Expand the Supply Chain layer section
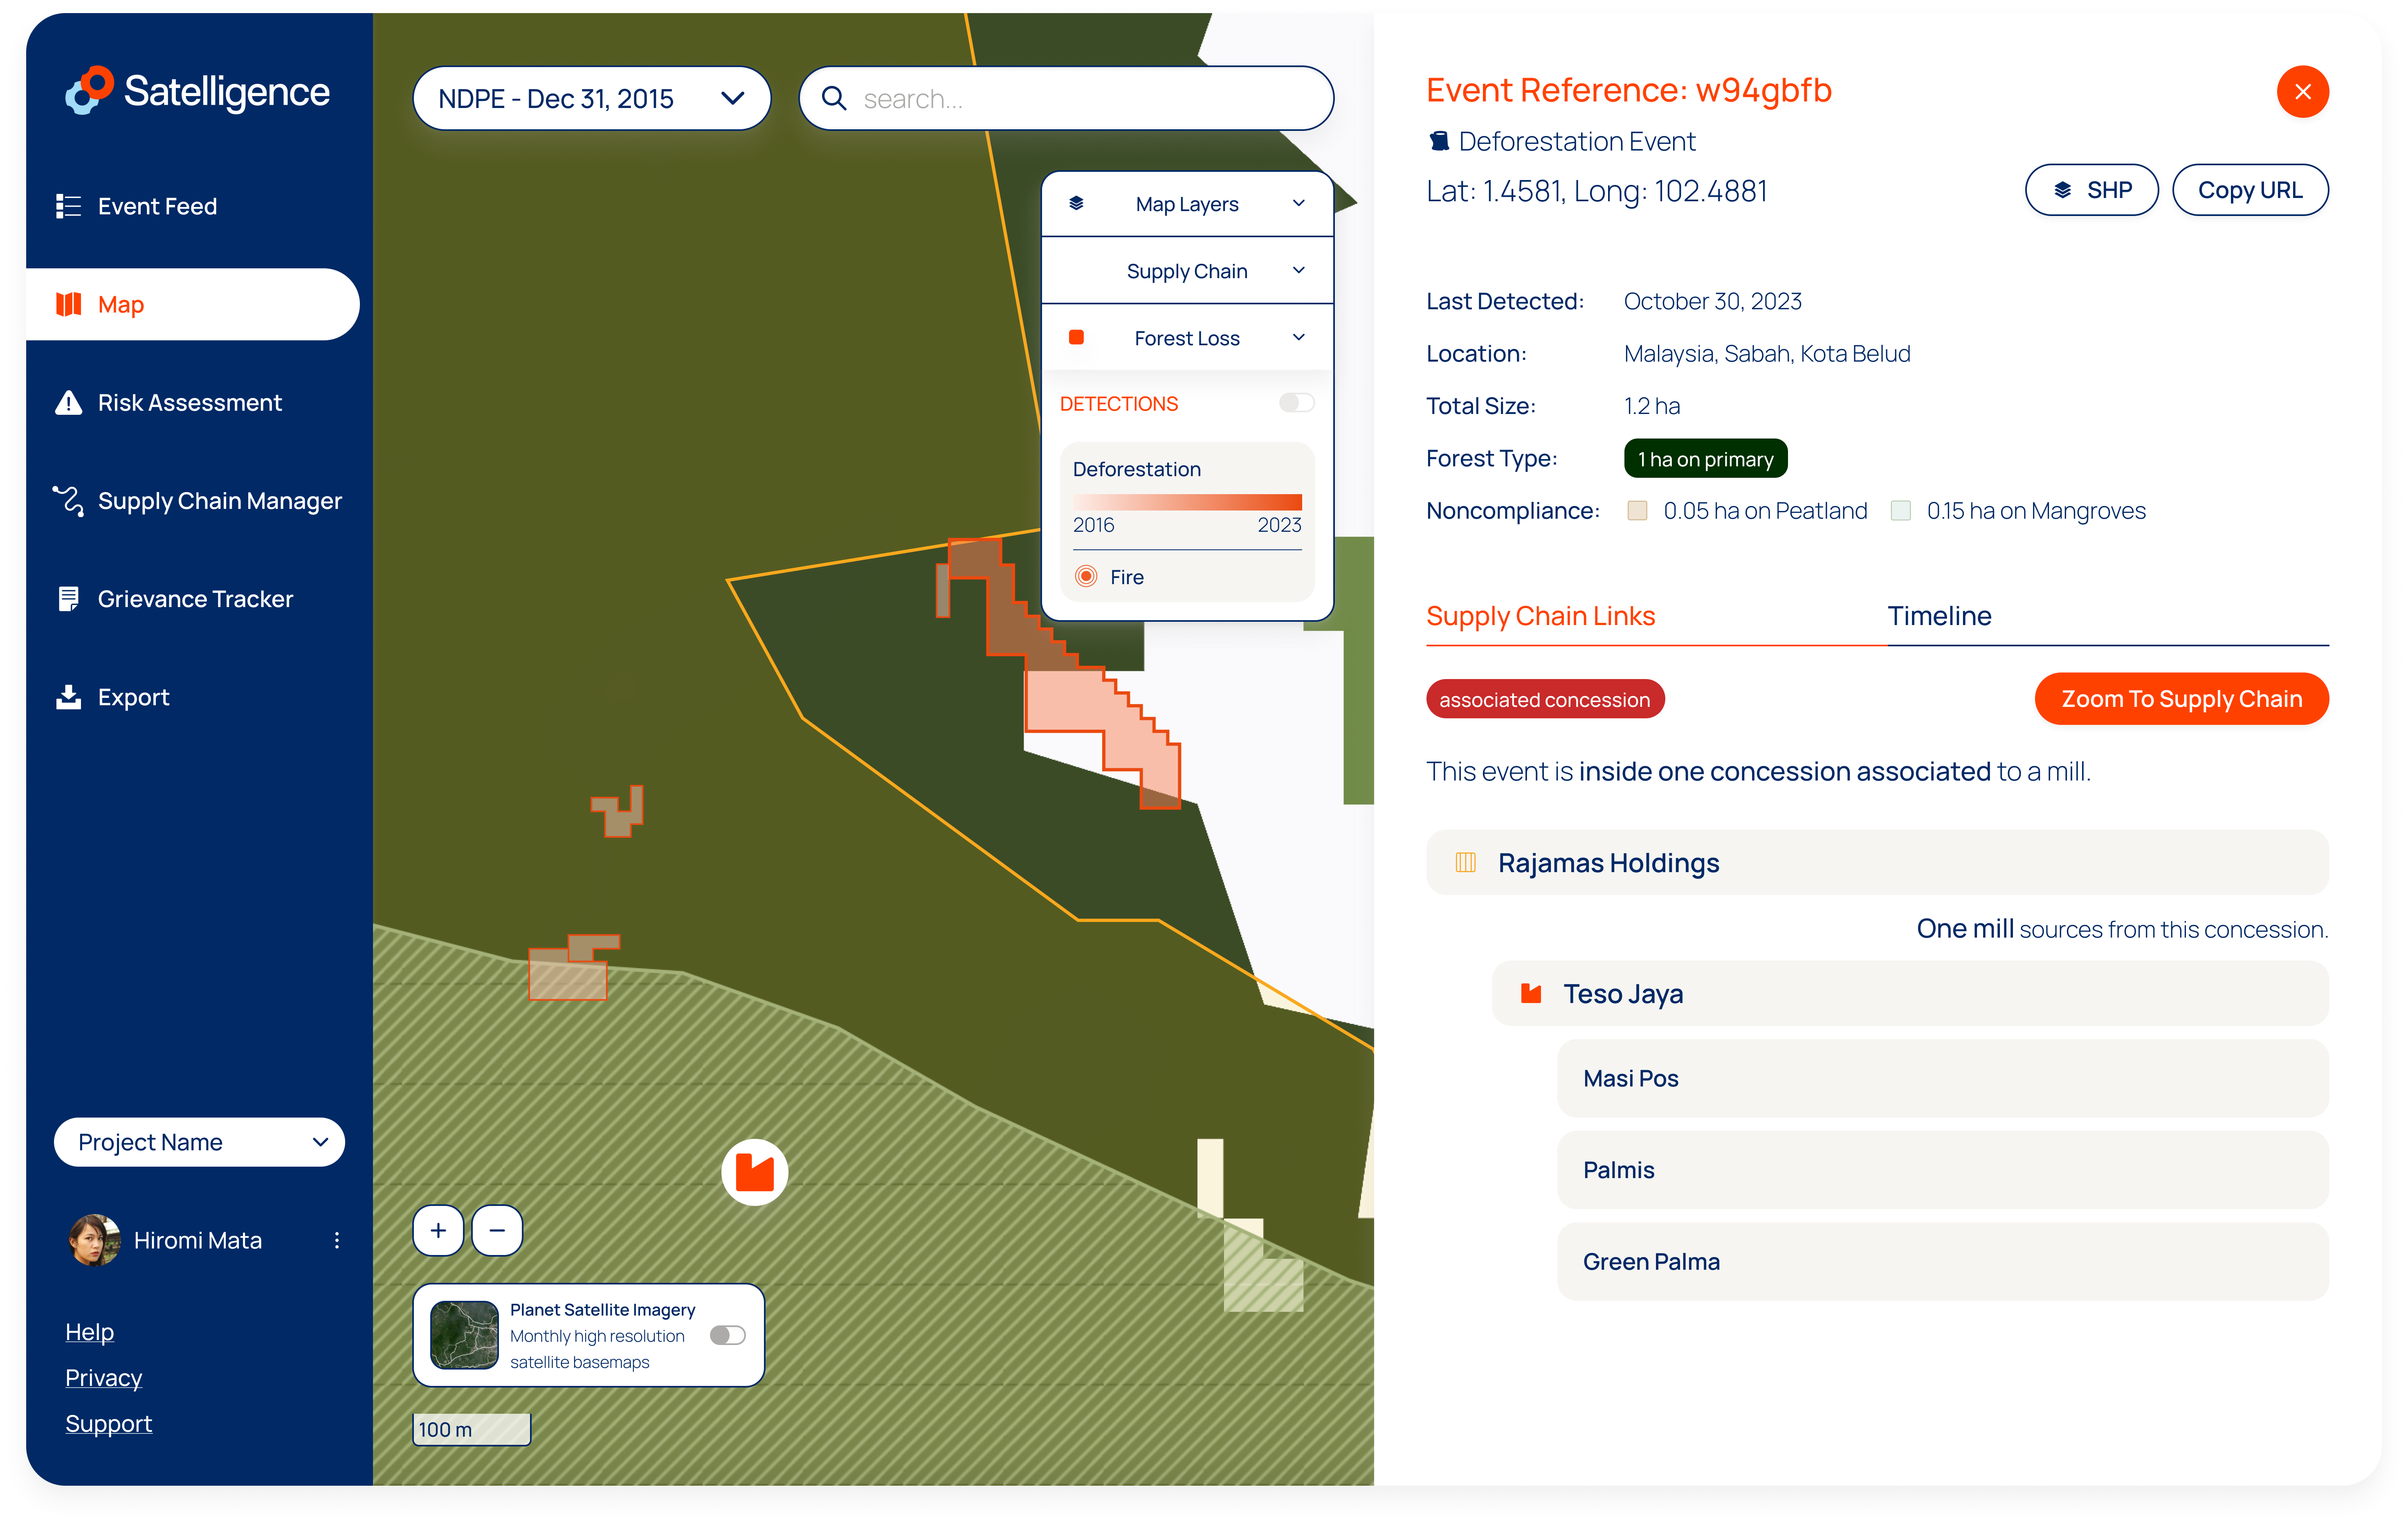This screenshot has height=1525, width=2408. pos(1187,271)
